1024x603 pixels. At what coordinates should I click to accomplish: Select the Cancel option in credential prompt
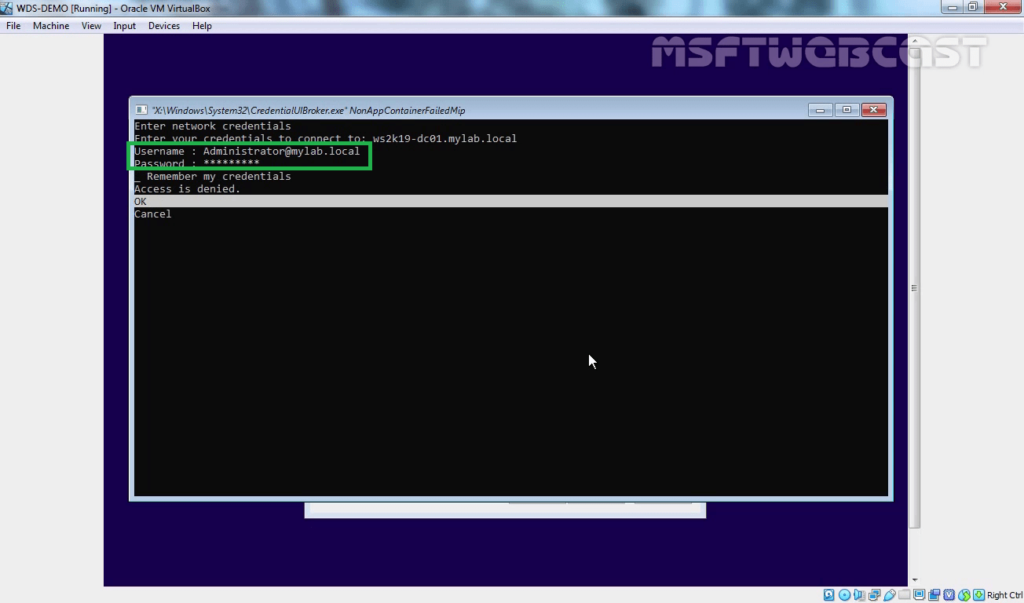pyautogui.click(x=153, y=214)
